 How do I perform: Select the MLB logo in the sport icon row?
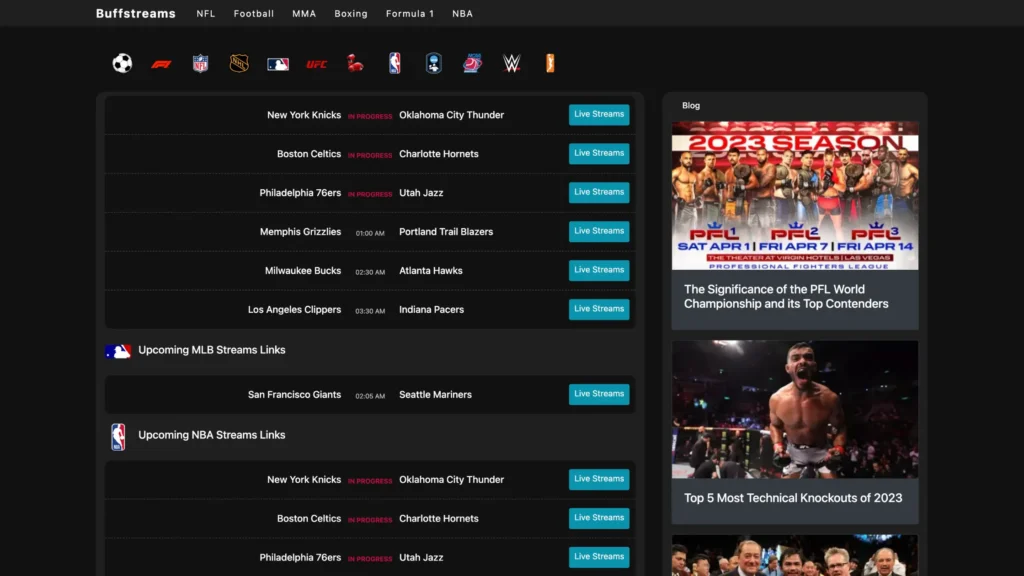278,64
